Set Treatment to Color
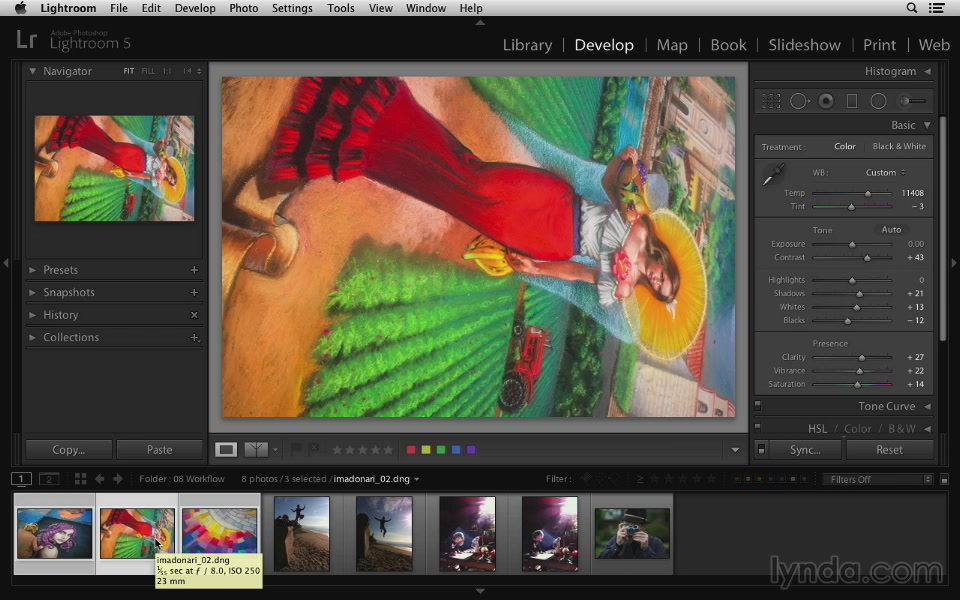This screenshot has width=960, height=600. (845, 146)
